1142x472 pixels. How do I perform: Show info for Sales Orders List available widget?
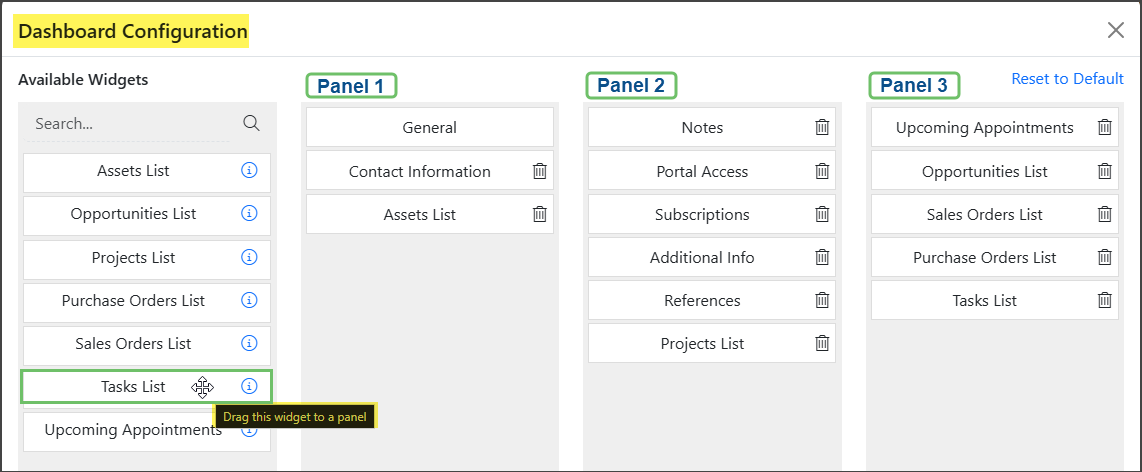(x=250, y=344)
